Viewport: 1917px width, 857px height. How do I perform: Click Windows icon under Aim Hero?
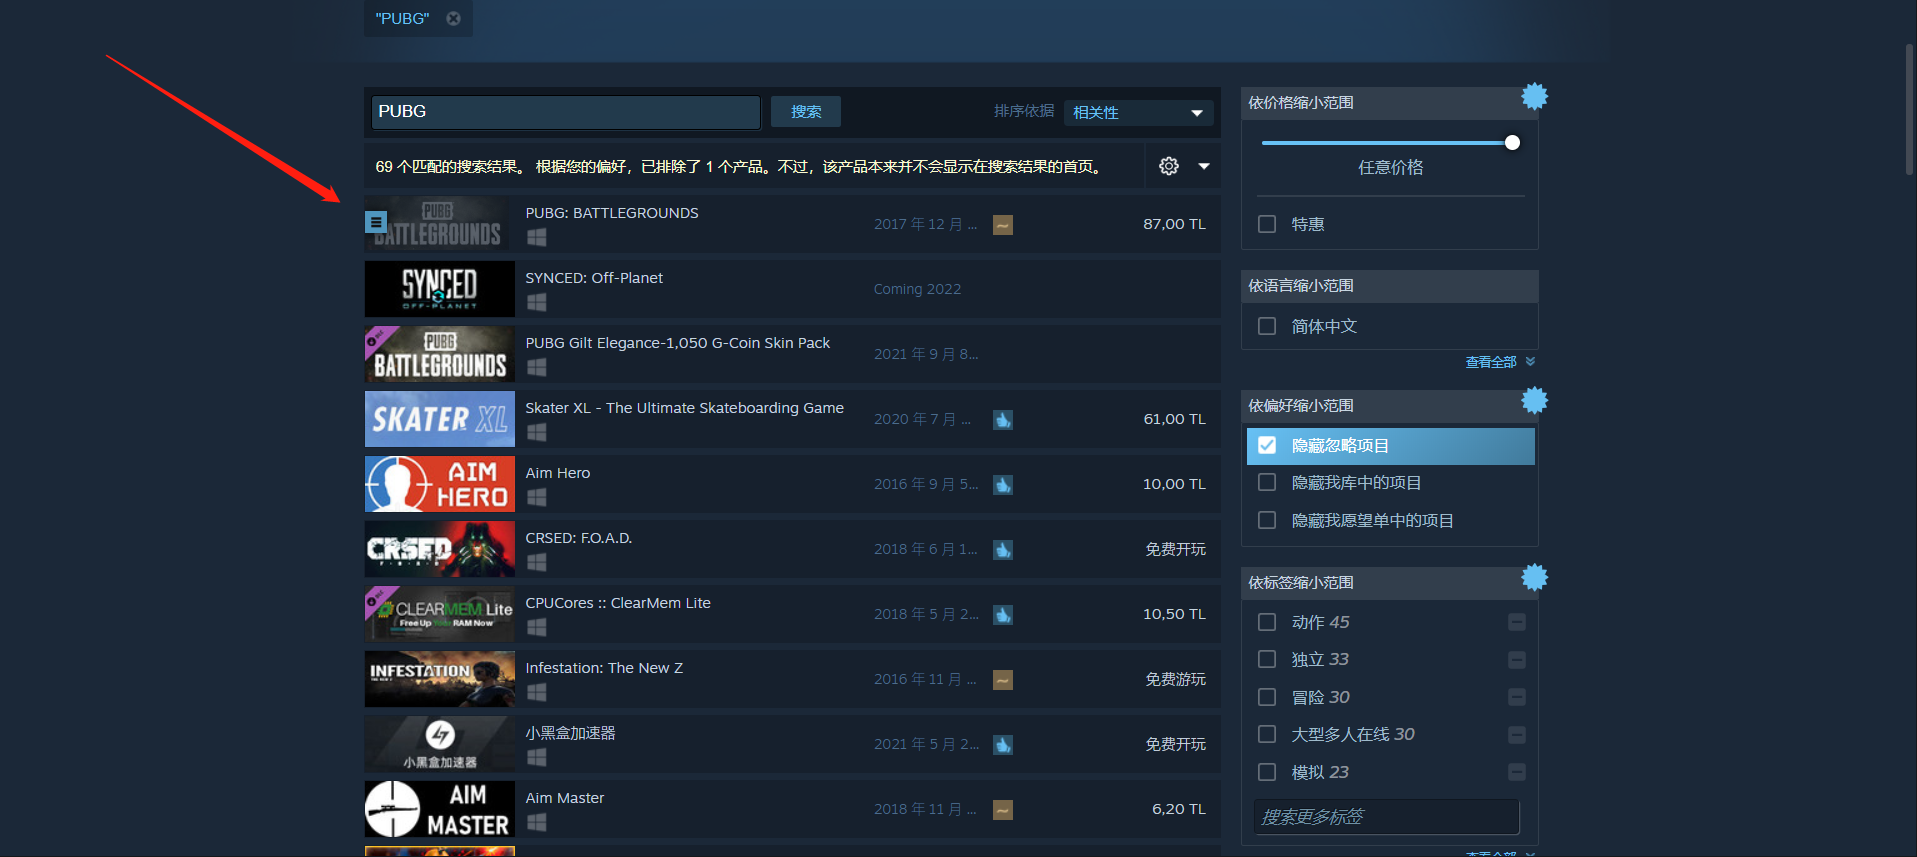tap(537, 497)
